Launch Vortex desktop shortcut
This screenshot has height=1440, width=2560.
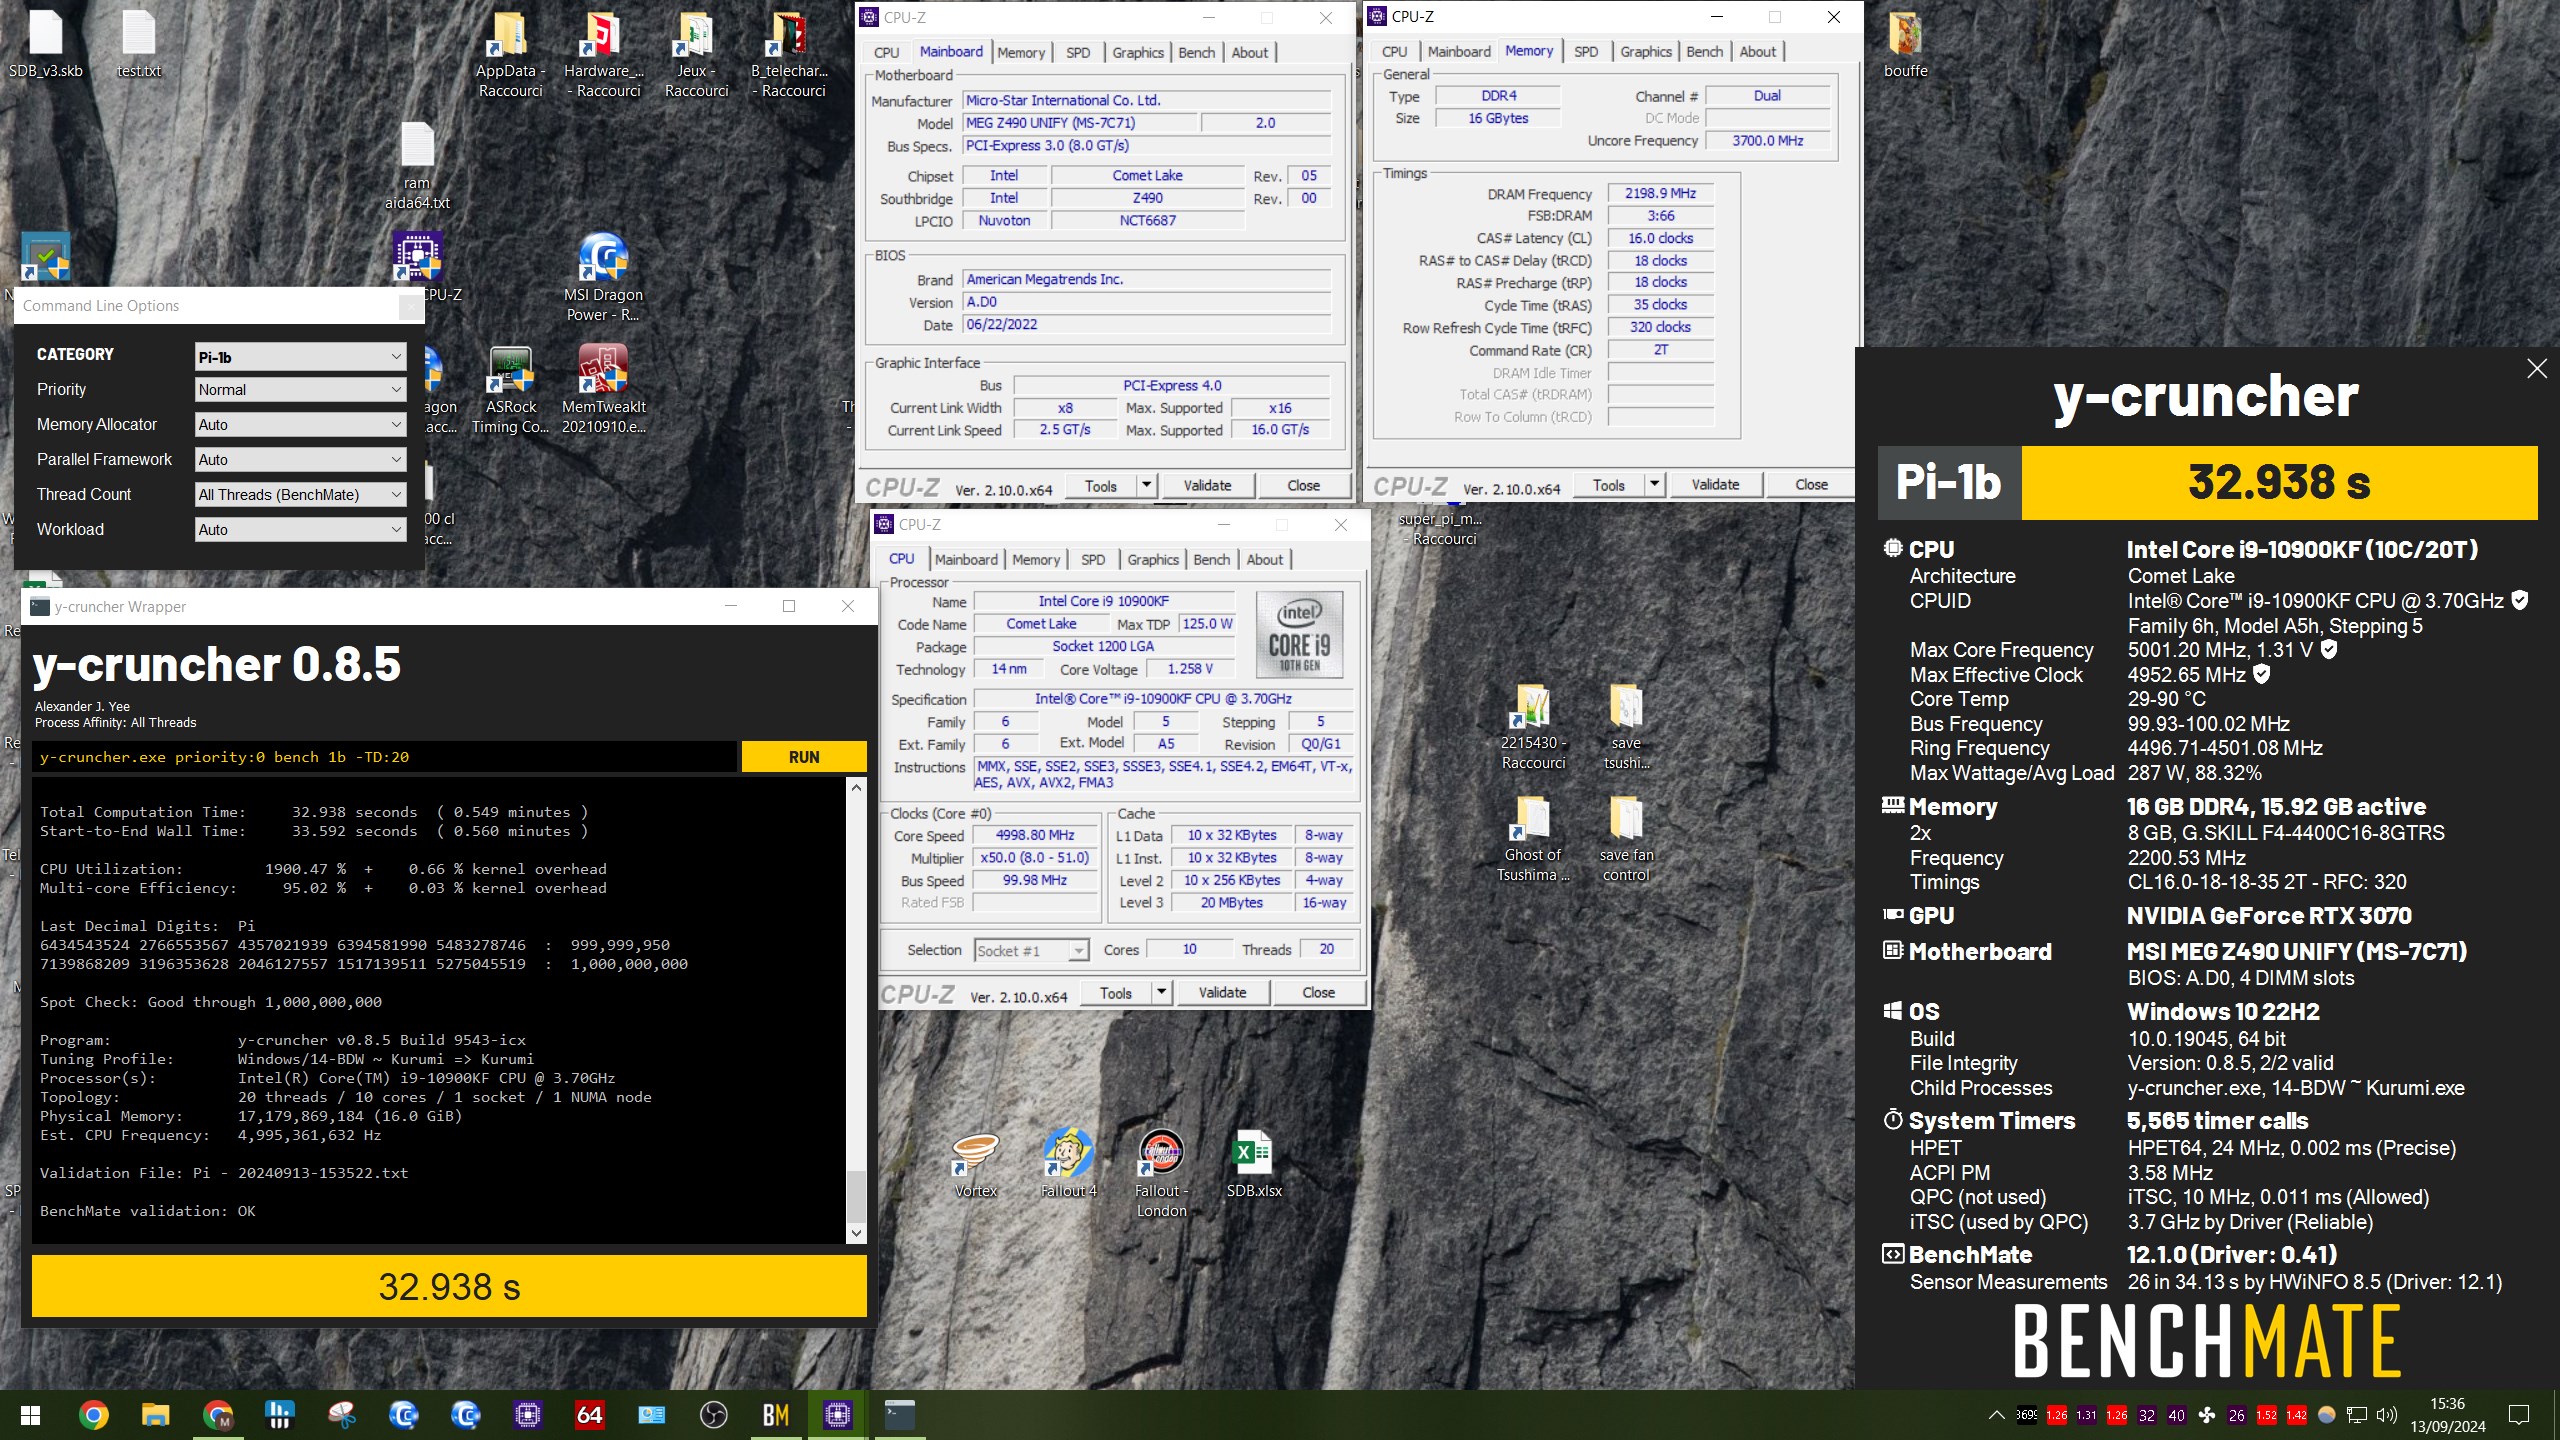tap(975, 1165)
